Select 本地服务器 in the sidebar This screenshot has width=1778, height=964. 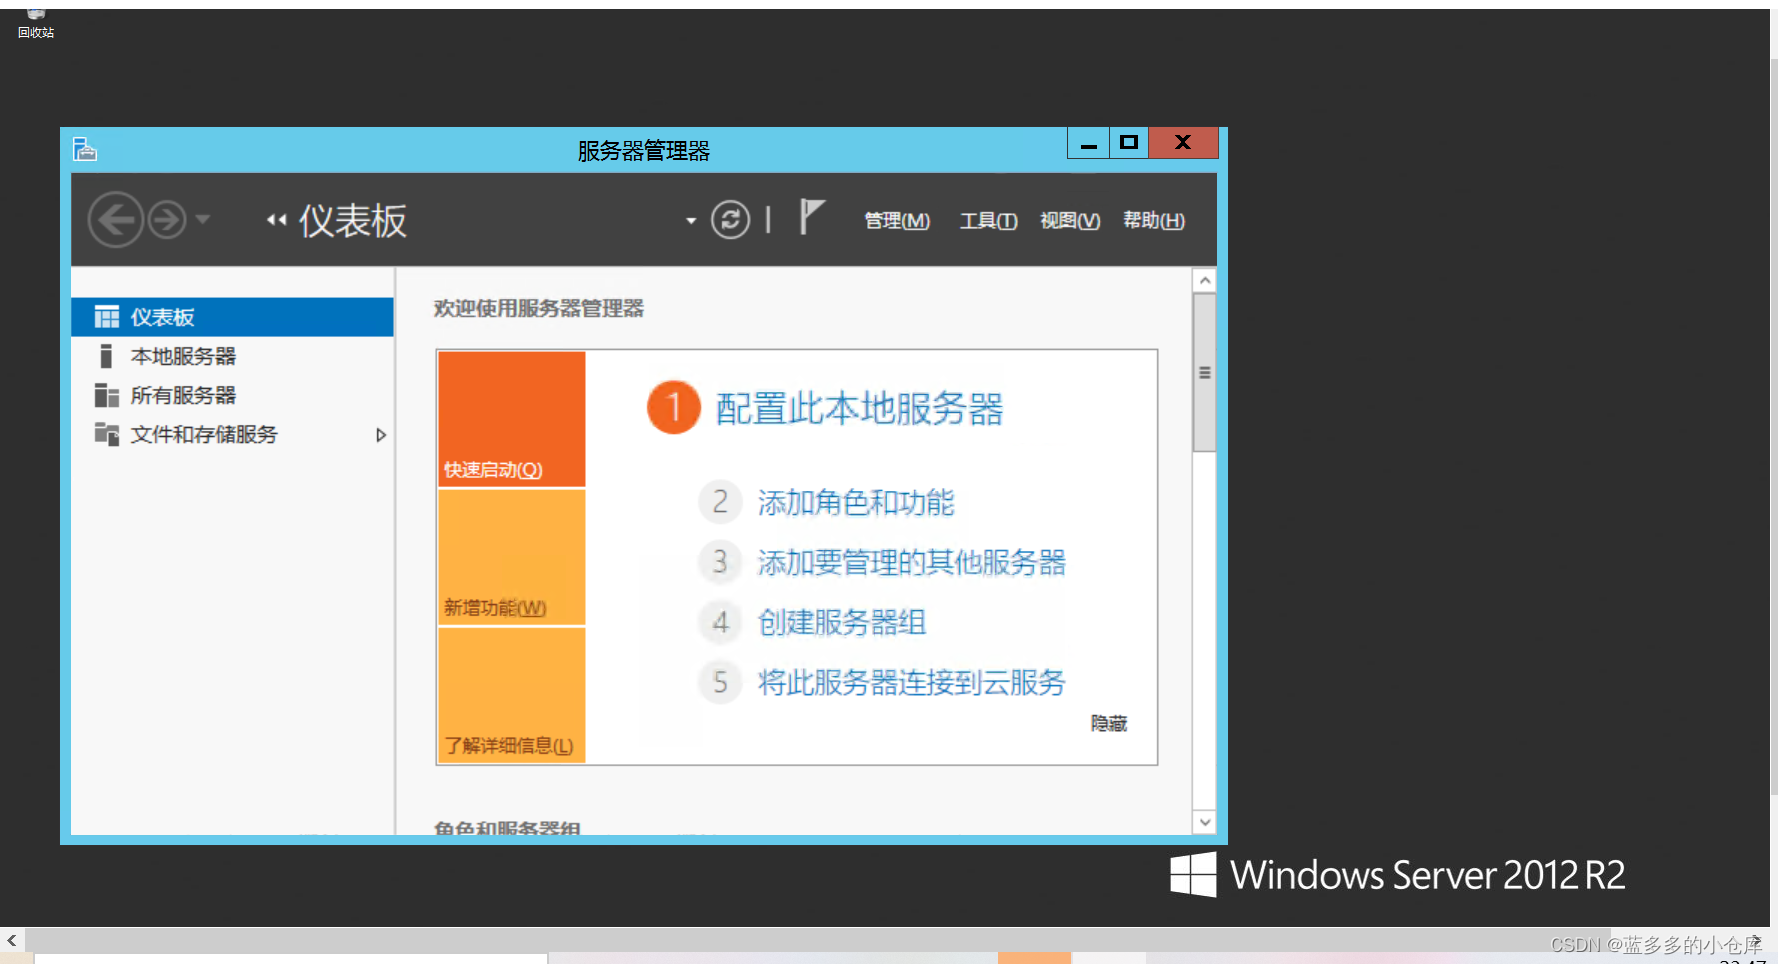(232, 356)
